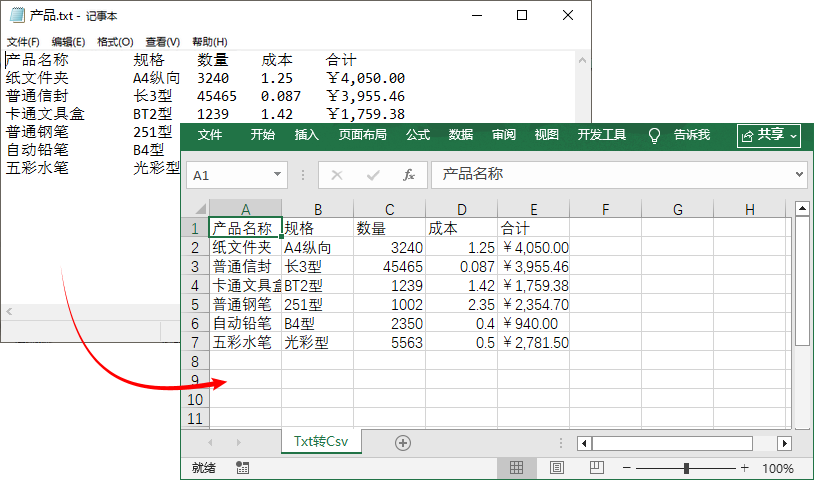Select column E header
This screenshot has height=480, width=814.
coord(534,209)
